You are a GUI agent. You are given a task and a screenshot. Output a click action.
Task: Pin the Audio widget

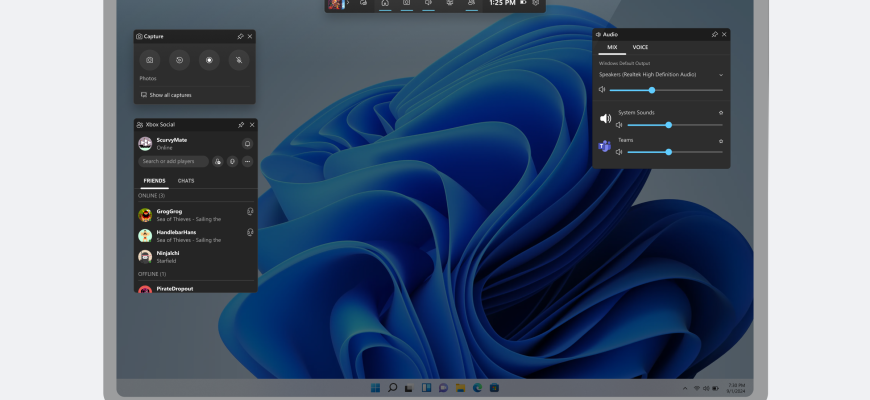pos(715,34)
